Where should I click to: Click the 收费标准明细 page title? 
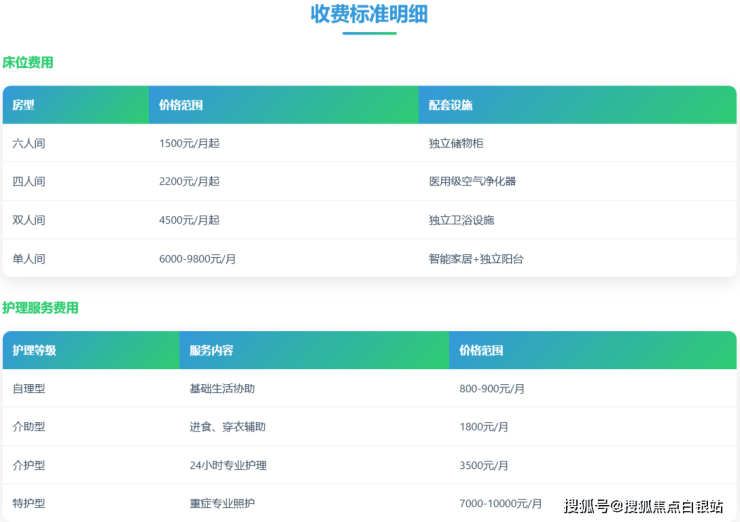point(369,14)
